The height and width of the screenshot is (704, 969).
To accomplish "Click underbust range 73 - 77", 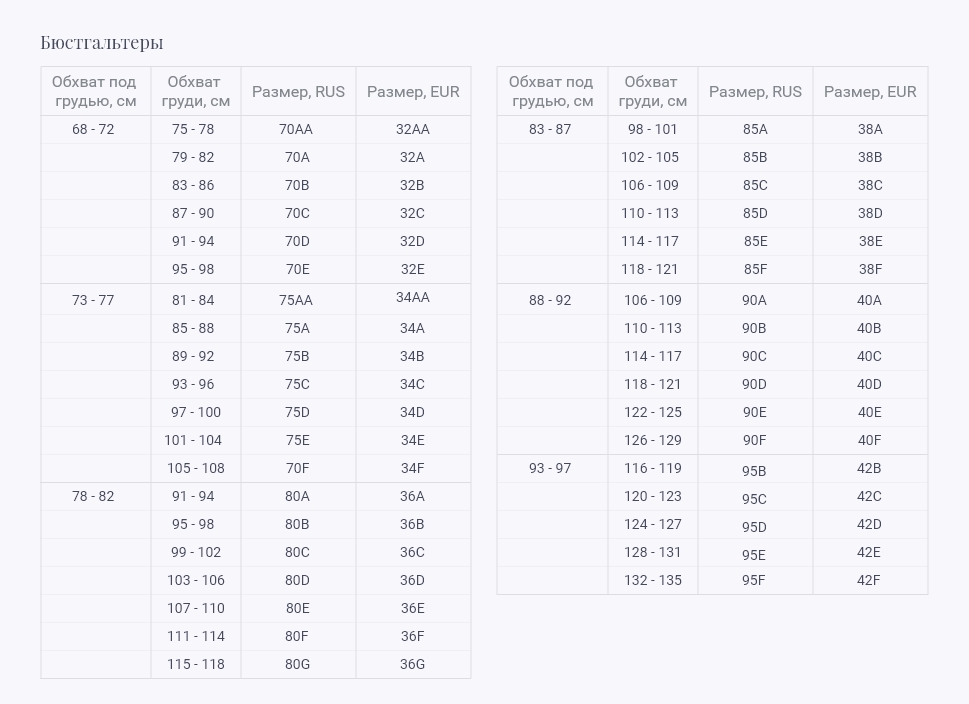I will 93,300.
